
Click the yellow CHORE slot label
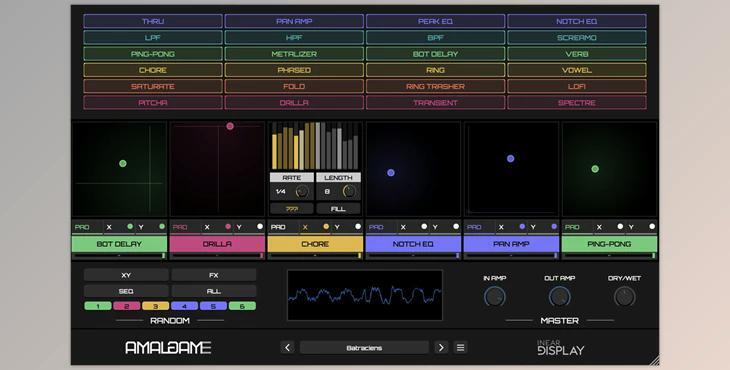click(x=315, y=244)
